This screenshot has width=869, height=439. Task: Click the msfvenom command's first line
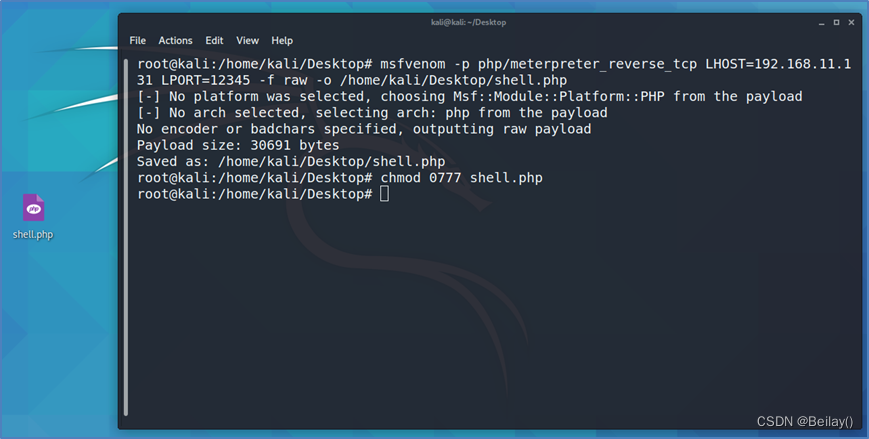(494, 64)
